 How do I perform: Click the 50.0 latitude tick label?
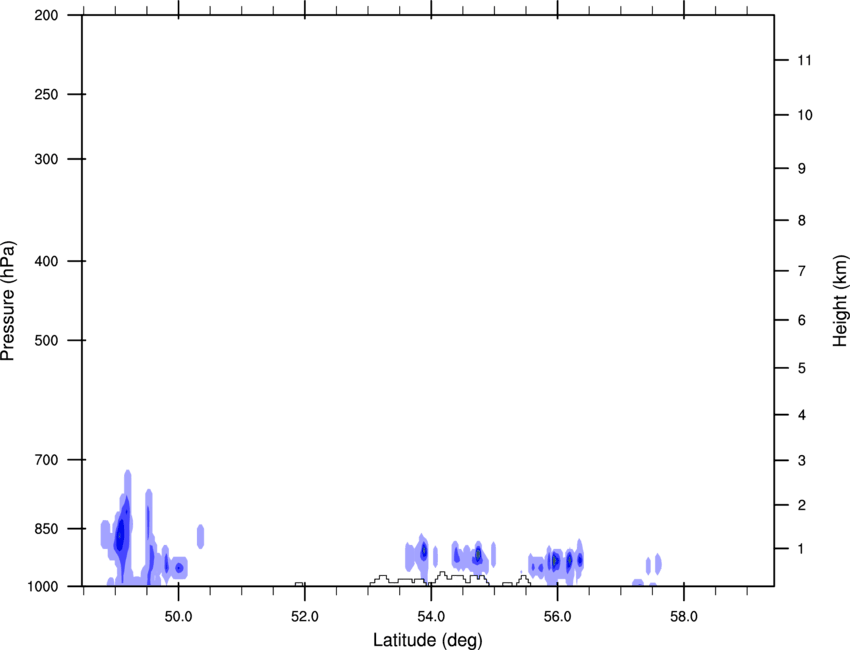click(178, 617)
